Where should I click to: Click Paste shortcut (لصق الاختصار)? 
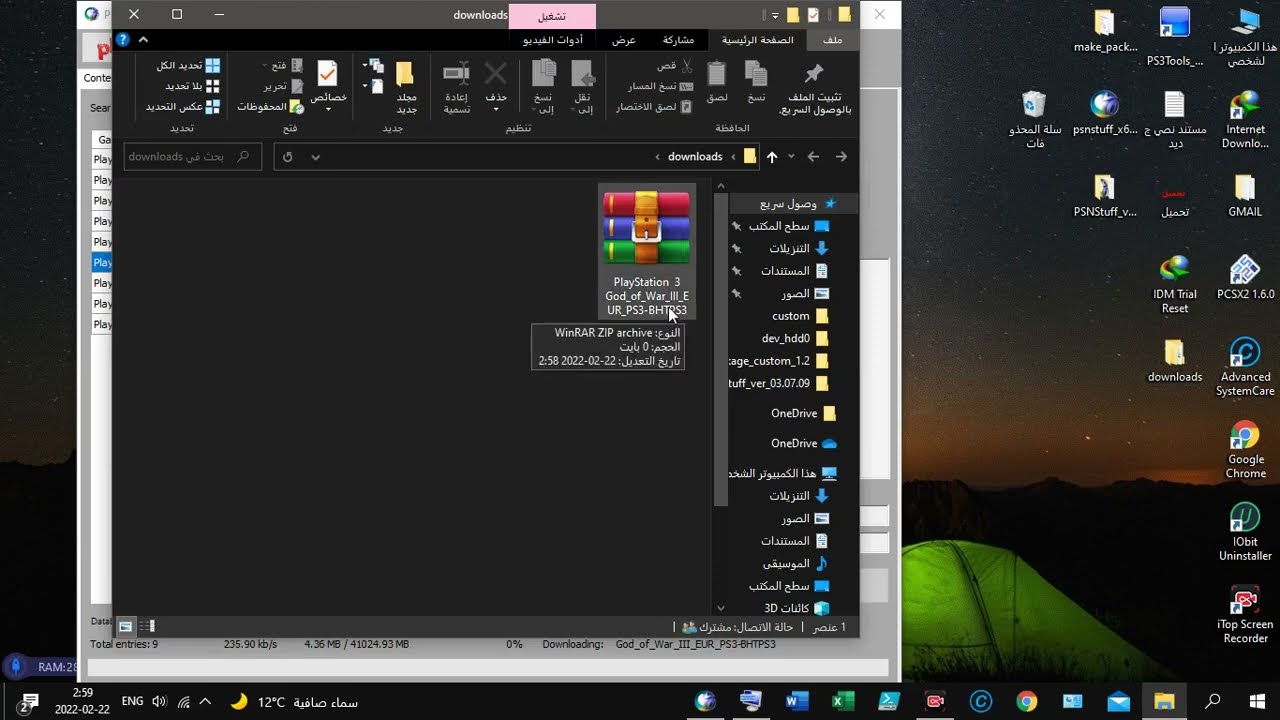point(655,107)
